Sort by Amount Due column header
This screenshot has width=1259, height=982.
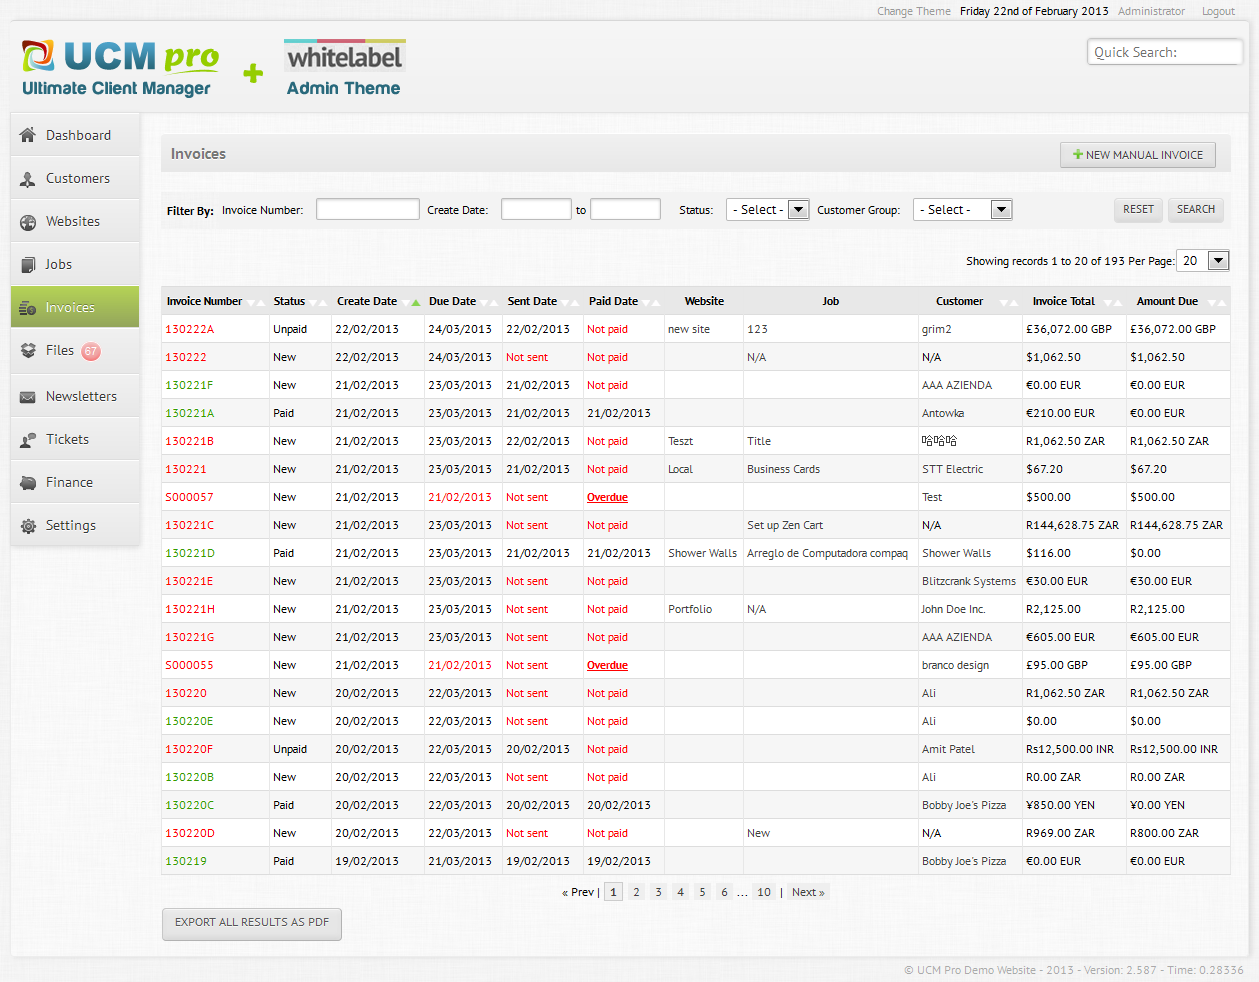[x=1167, y=301]
